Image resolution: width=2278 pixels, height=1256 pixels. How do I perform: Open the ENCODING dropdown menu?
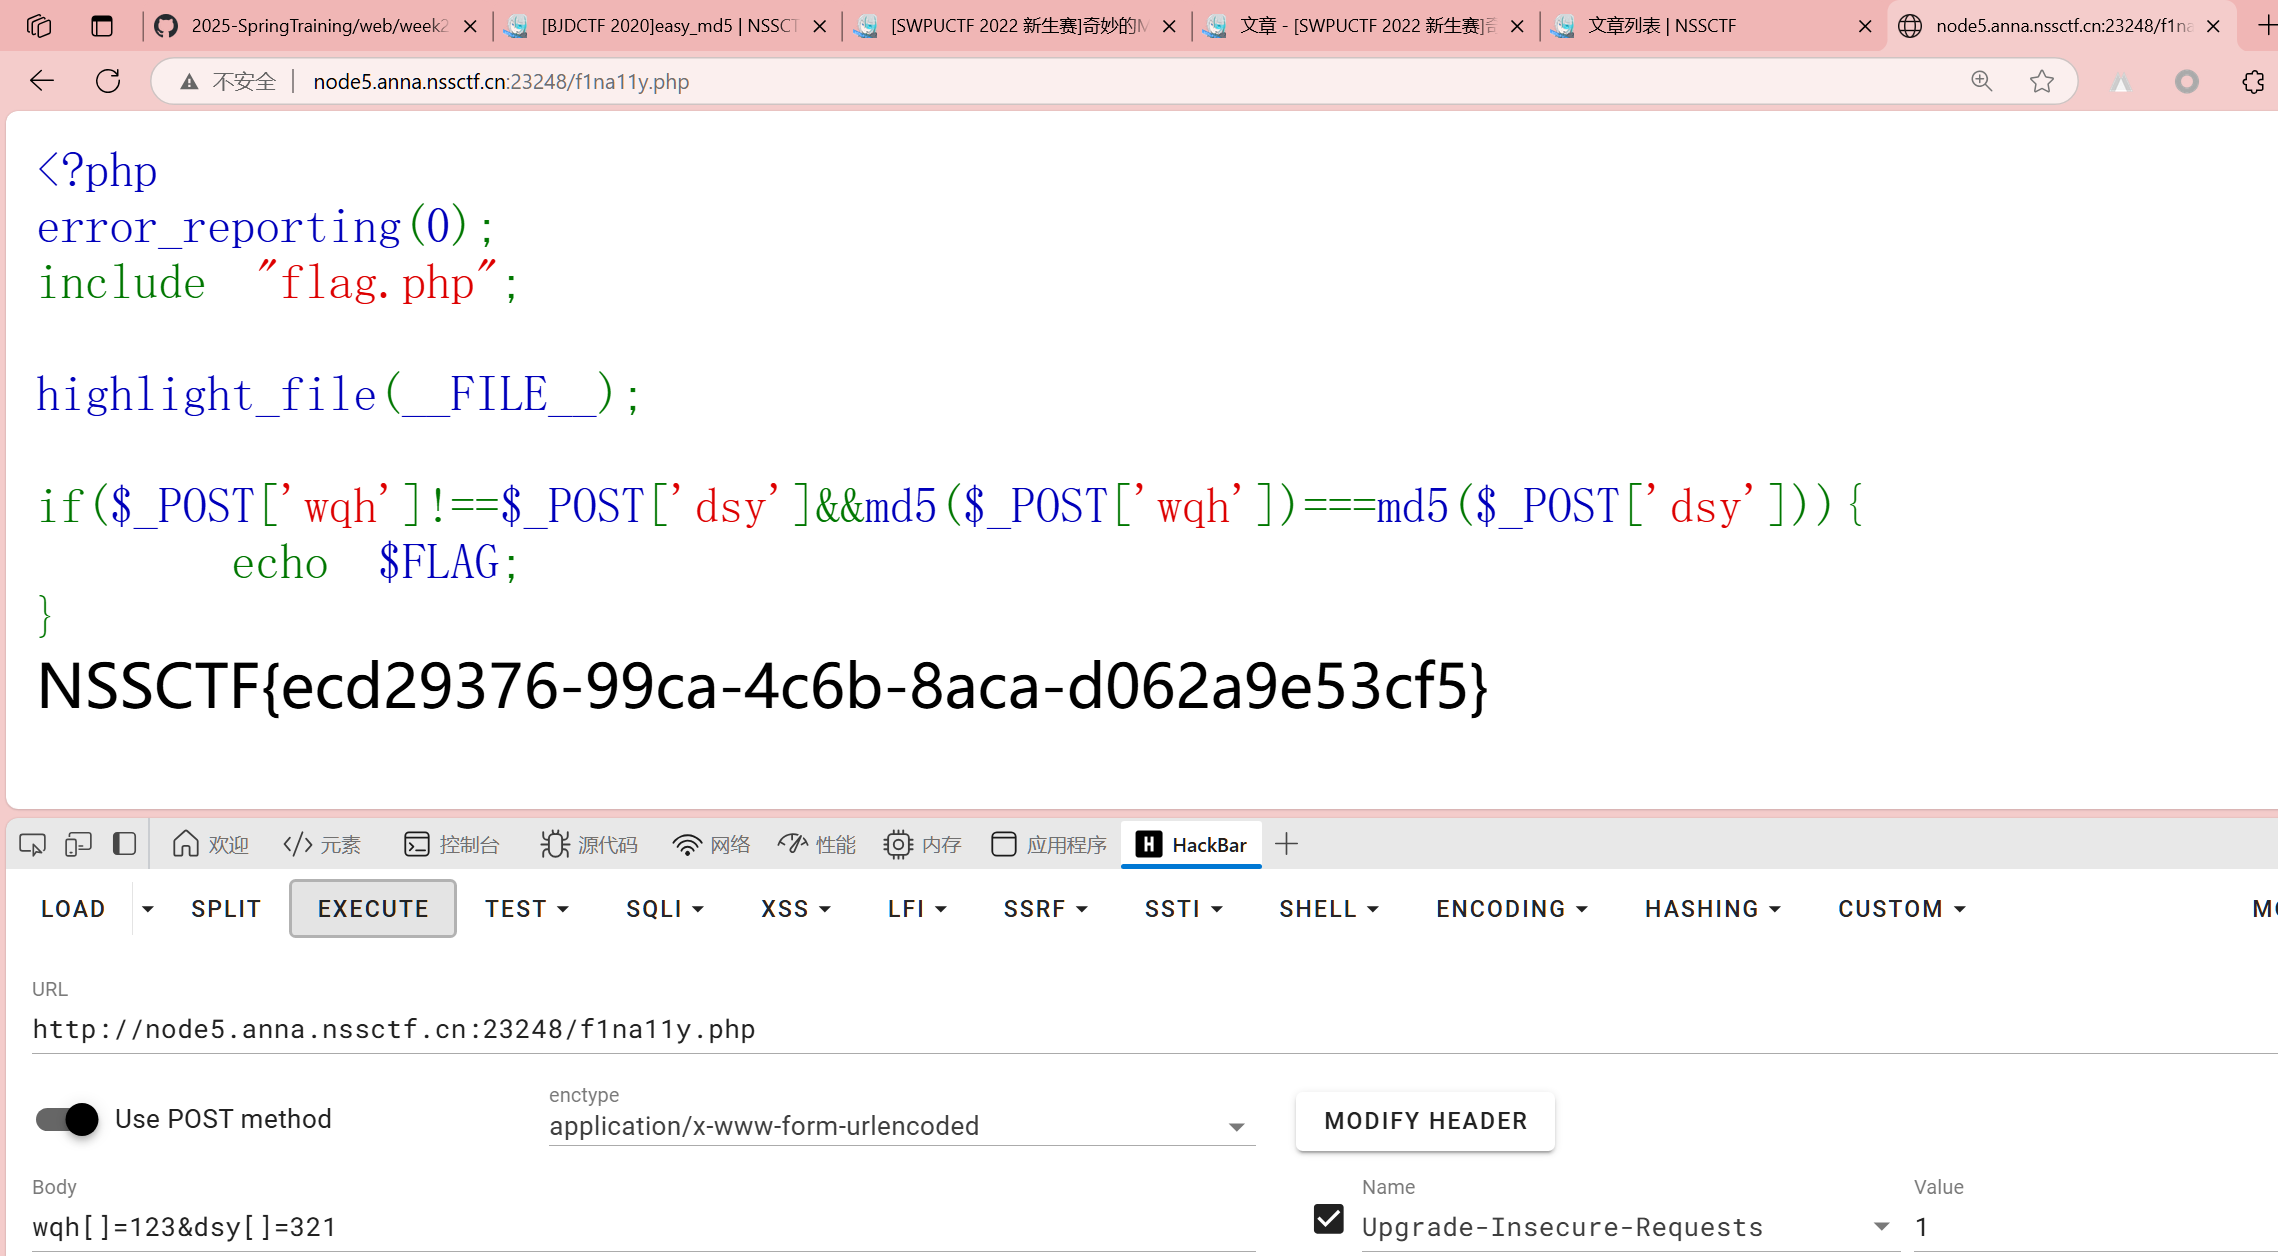point(1511,909)
